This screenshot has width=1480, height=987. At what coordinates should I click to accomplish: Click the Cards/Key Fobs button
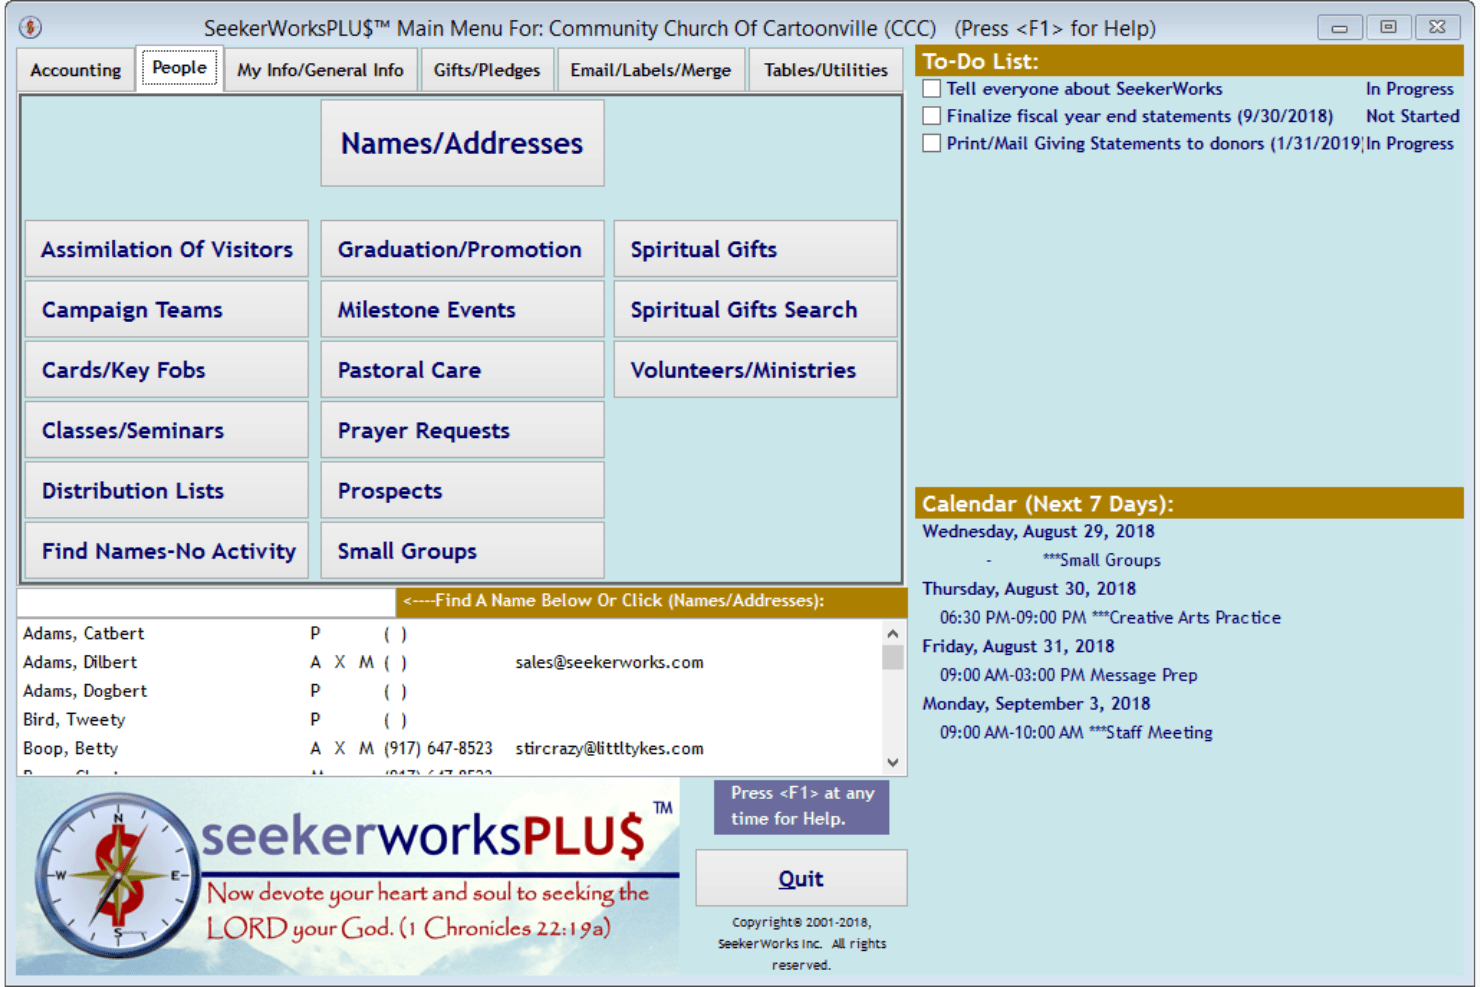pyautogui.click(x=167, y=370)
